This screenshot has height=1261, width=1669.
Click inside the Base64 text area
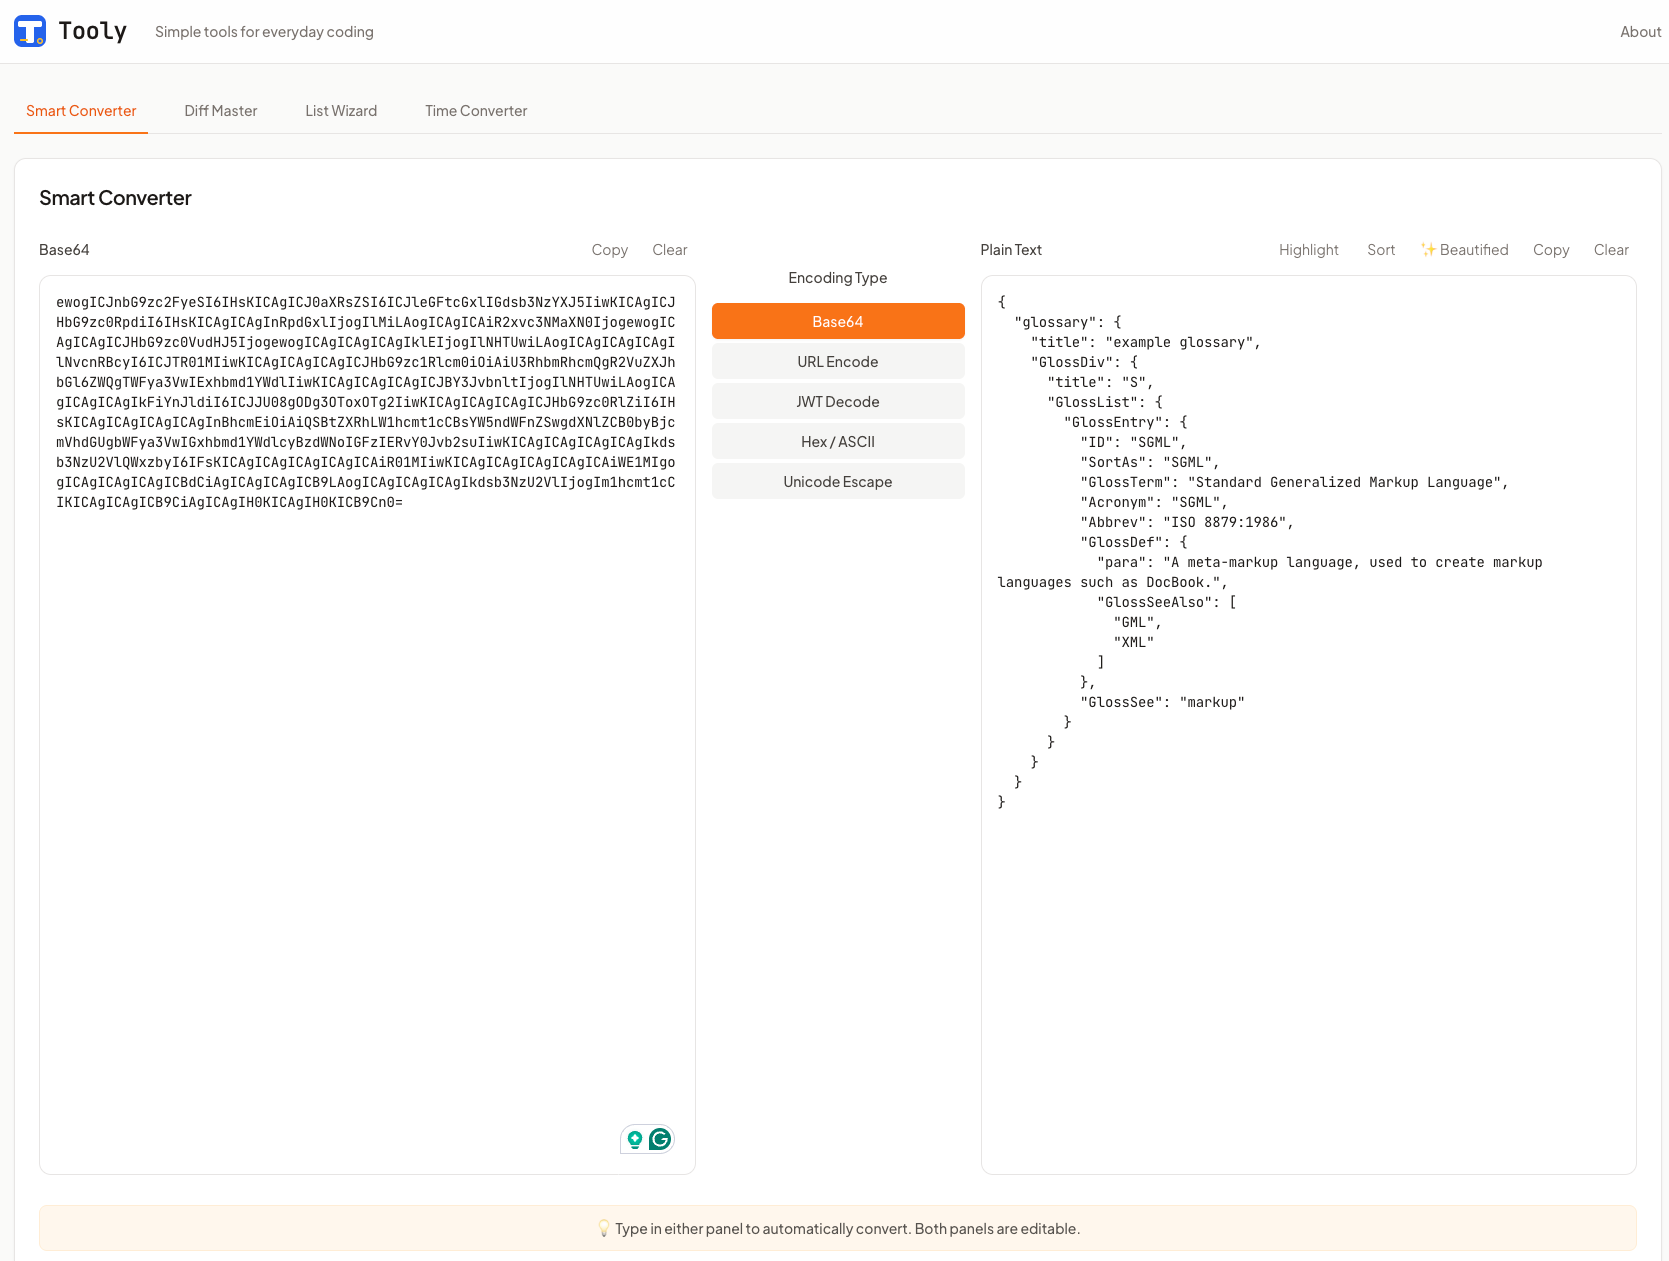tap(366, 700)
